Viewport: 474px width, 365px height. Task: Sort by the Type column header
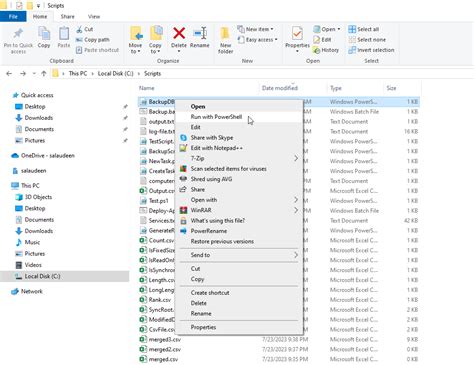(336, 88)
